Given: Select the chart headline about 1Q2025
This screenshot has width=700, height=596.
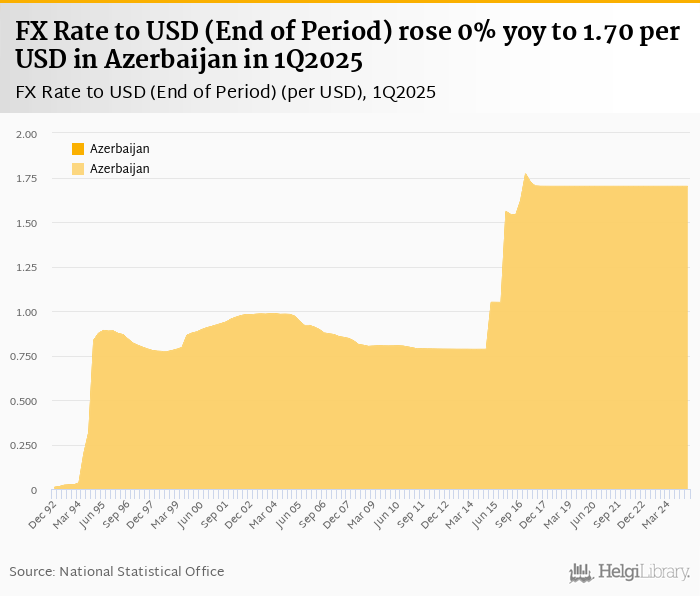Looking at the screenshot, I should [348, 47].
